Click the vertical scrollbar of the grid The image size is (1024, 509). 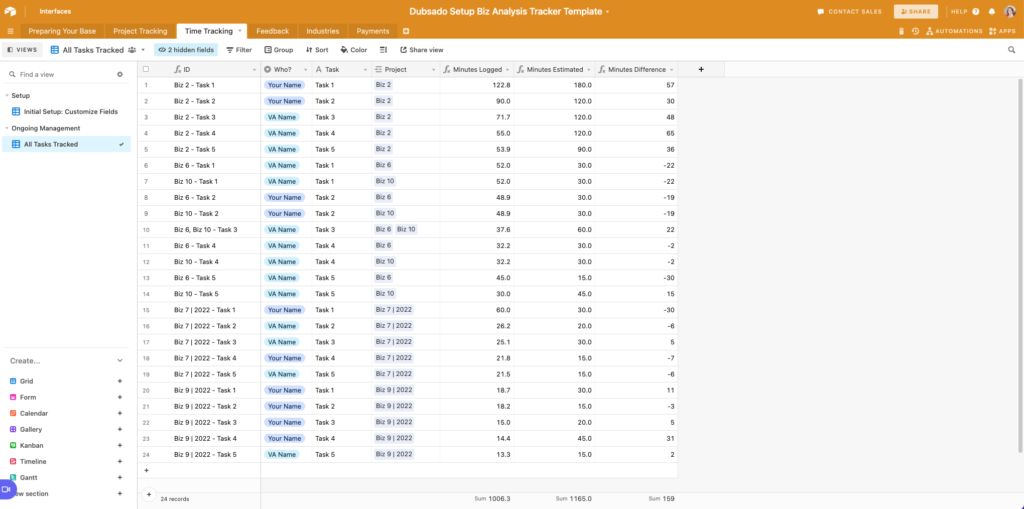[x=1019, y=265]
